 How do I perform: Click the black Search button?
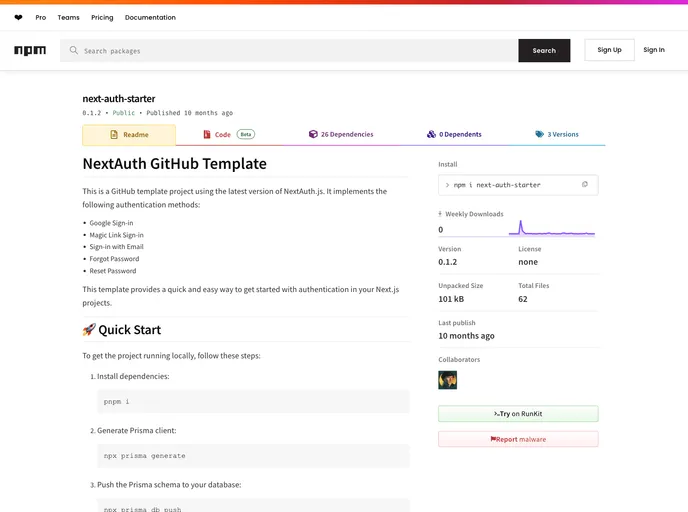[x=544, y=50]
